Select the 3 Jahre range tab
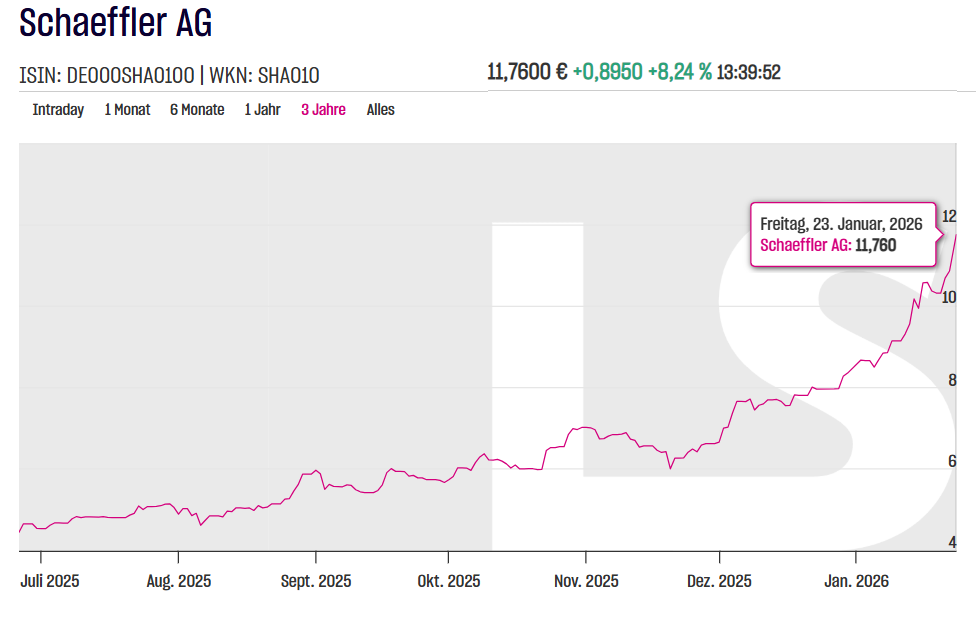 click(x=323, y=110)
